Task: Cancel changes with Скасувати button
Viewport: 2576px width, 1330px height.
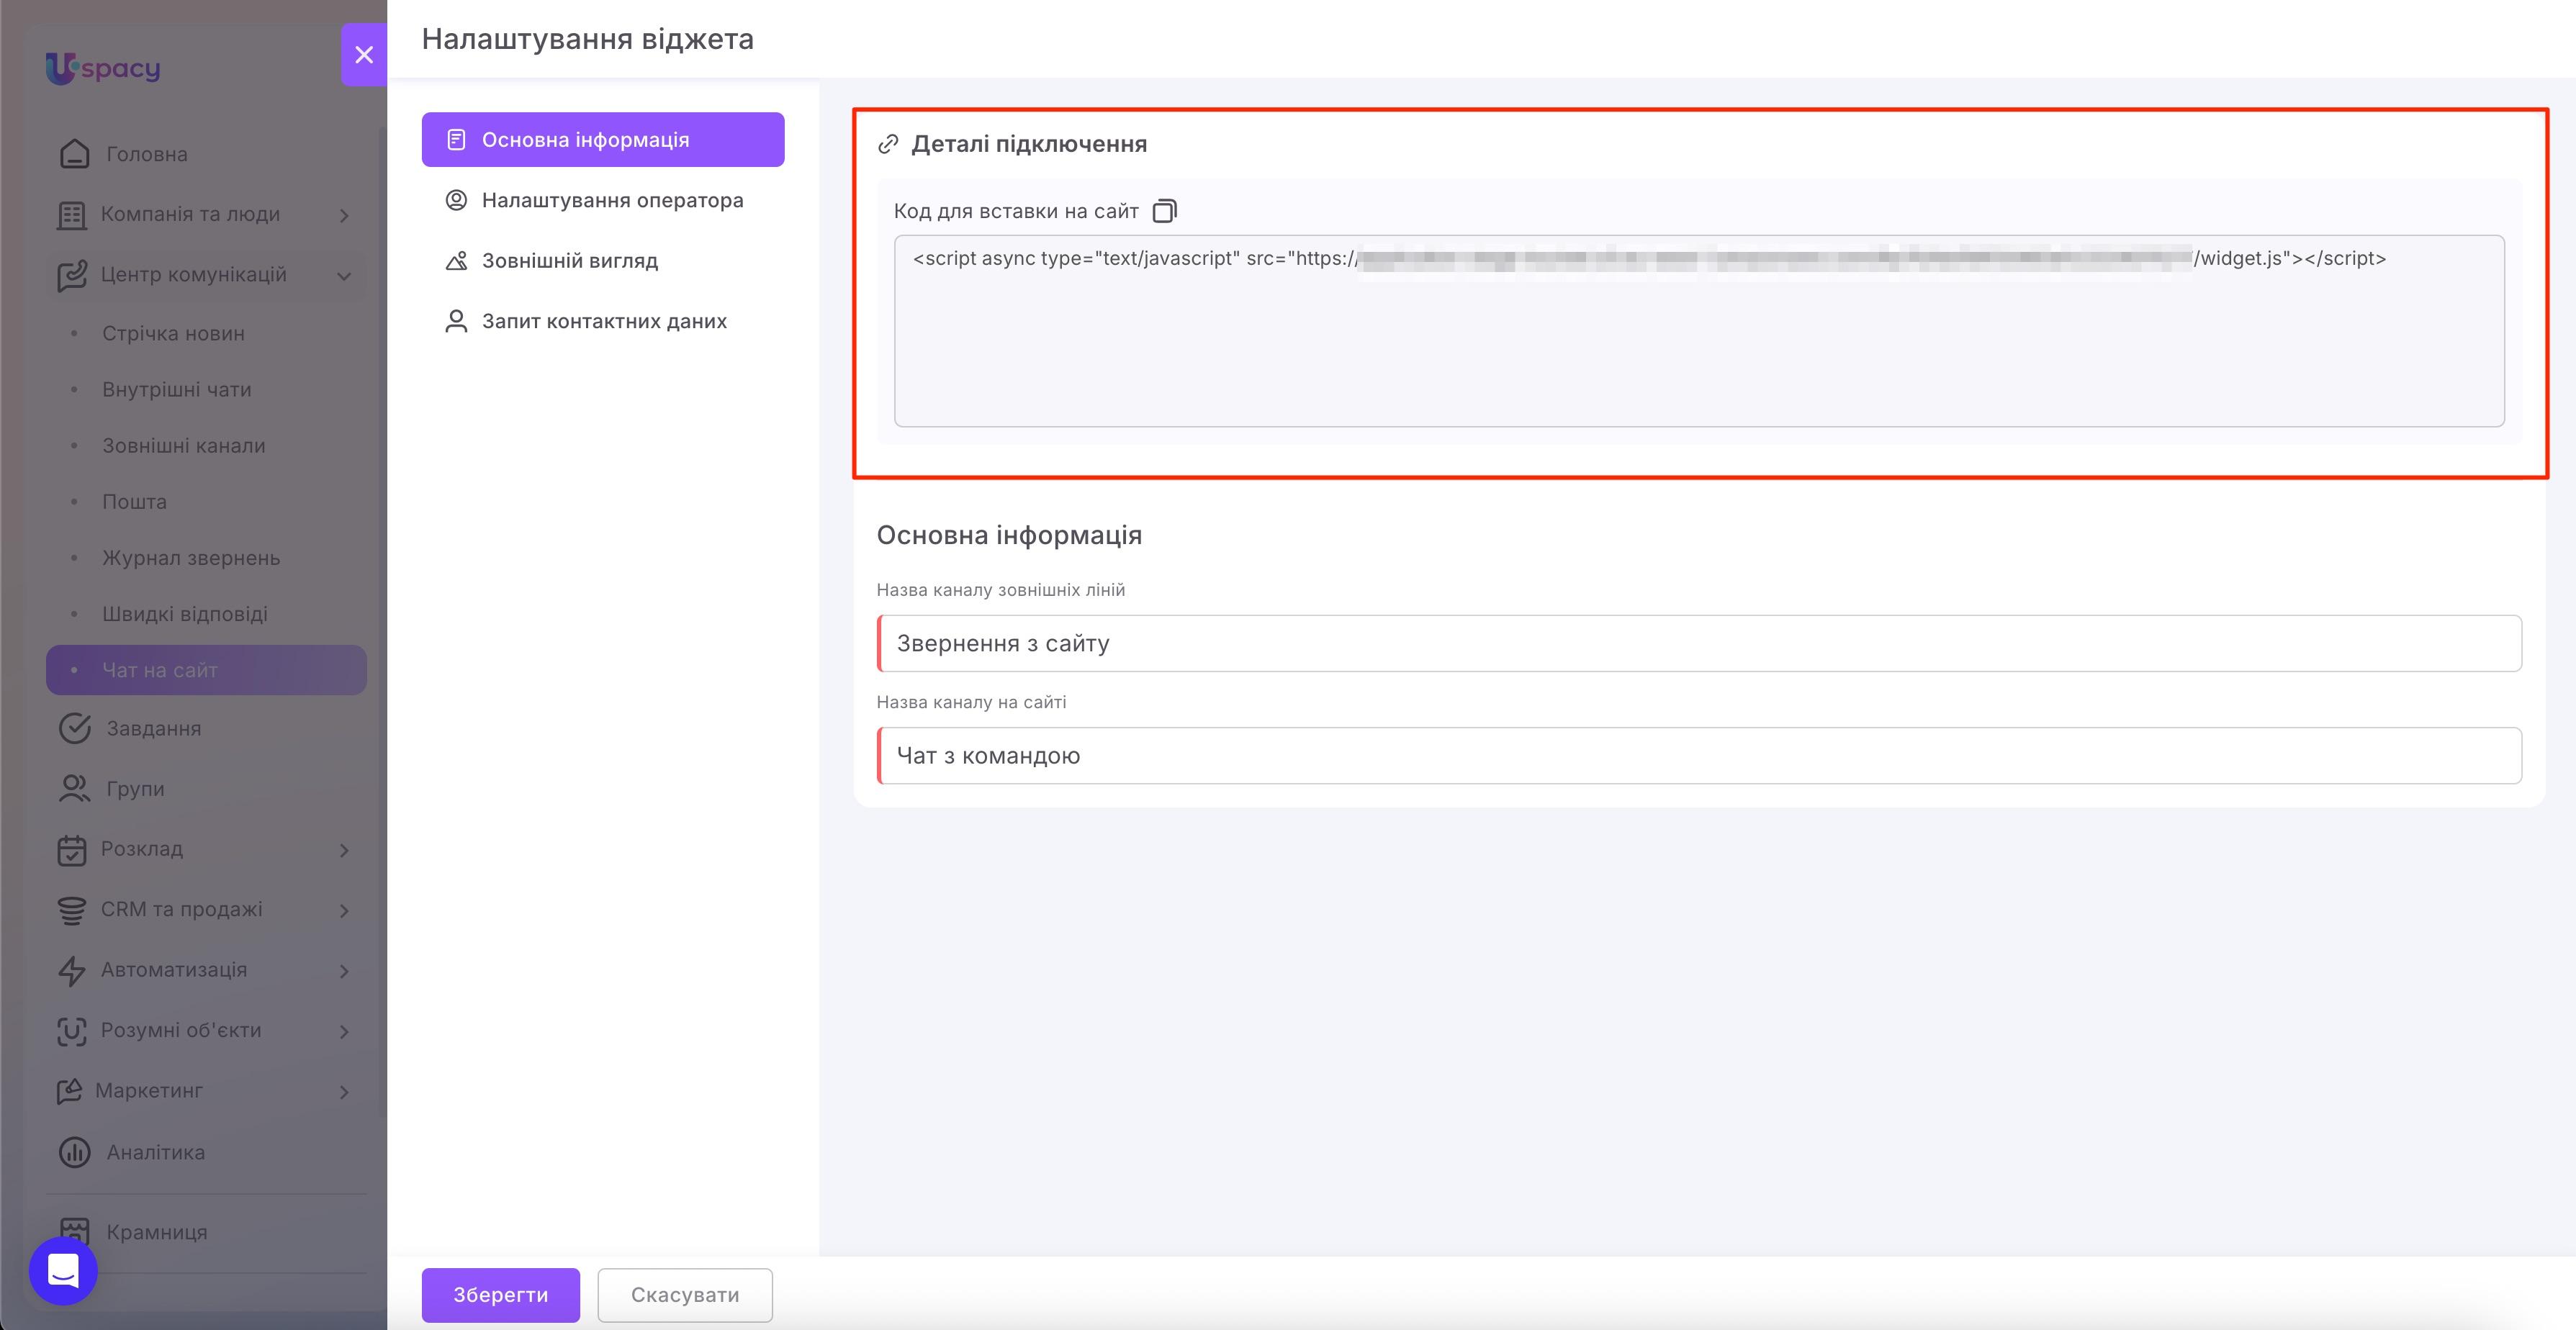Action: tap(685, 1295)
